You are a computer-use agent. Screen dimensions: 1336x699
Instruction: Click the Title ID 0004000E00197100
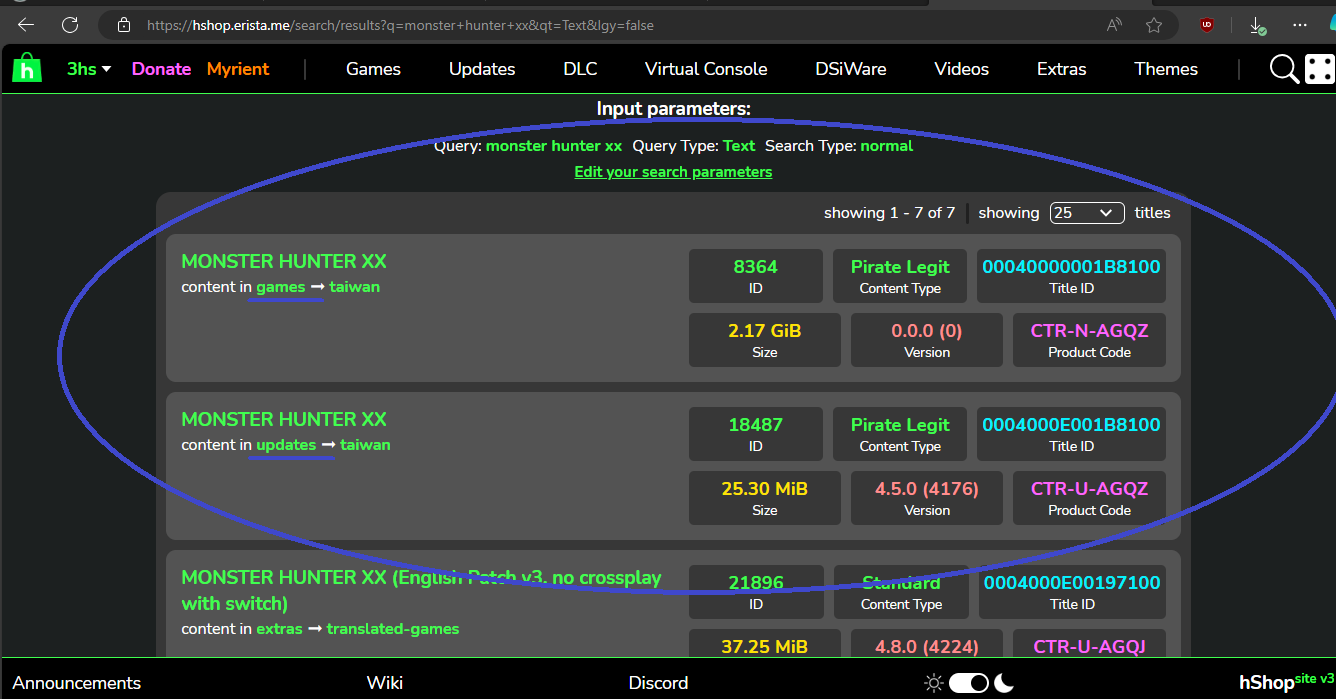1072,583
